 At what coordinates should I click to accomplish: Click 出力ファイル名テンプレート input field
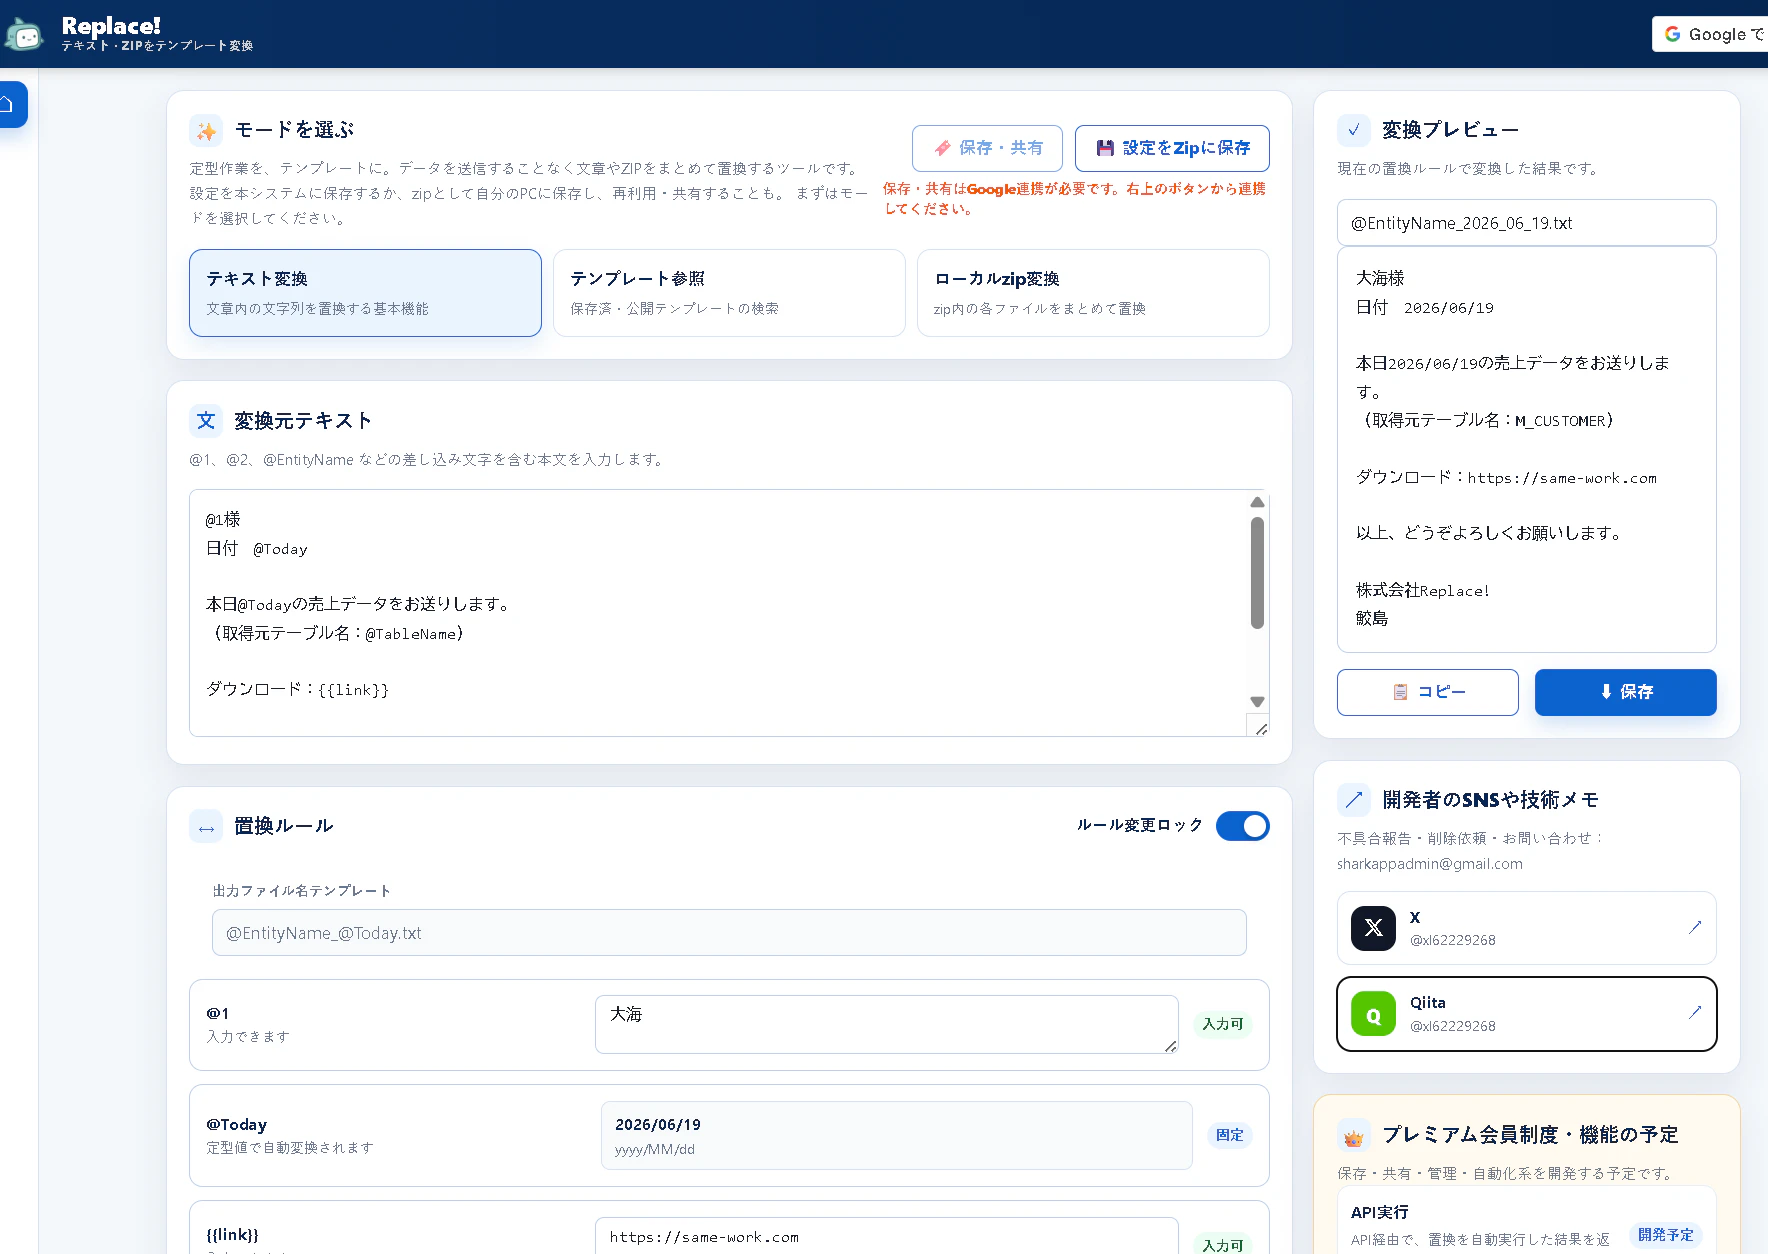[x=729, y=933]
